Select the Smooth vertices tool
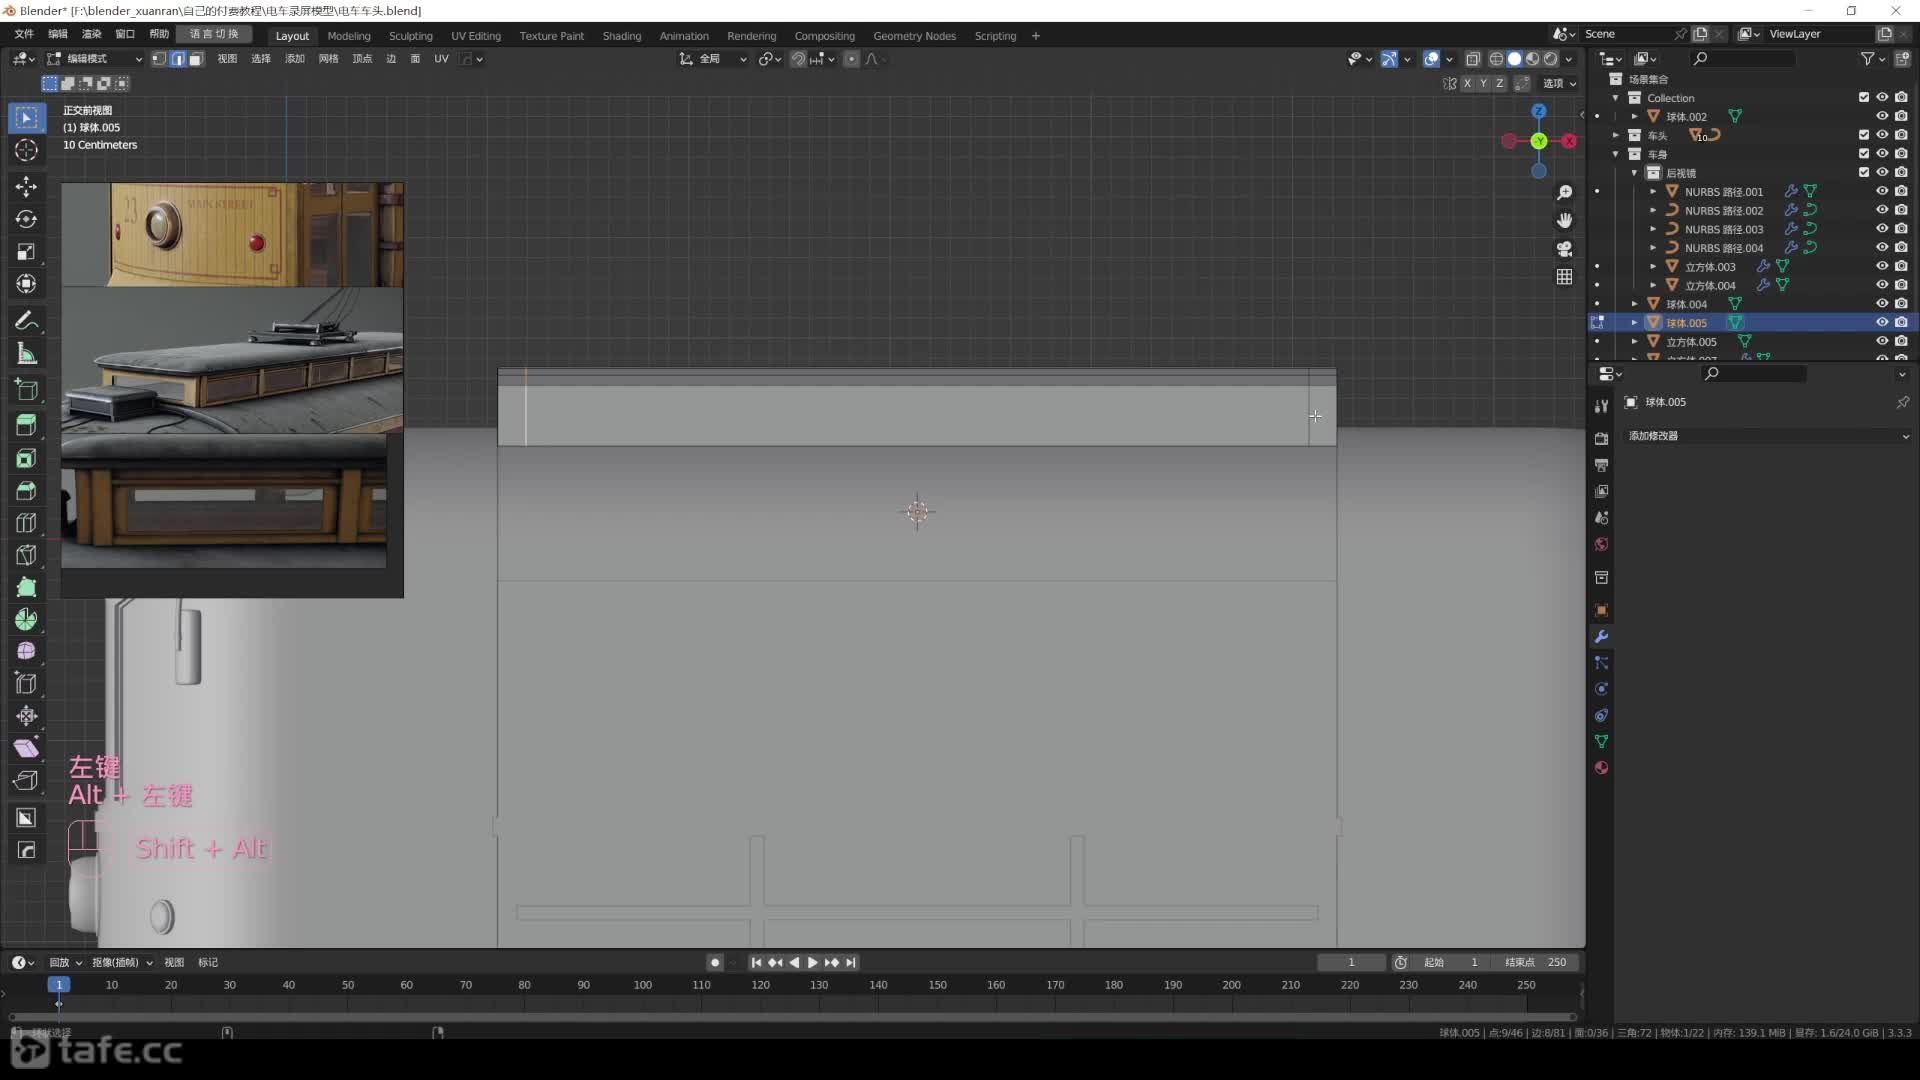Screen dimensions: 1920x1080 coord(27,651)
